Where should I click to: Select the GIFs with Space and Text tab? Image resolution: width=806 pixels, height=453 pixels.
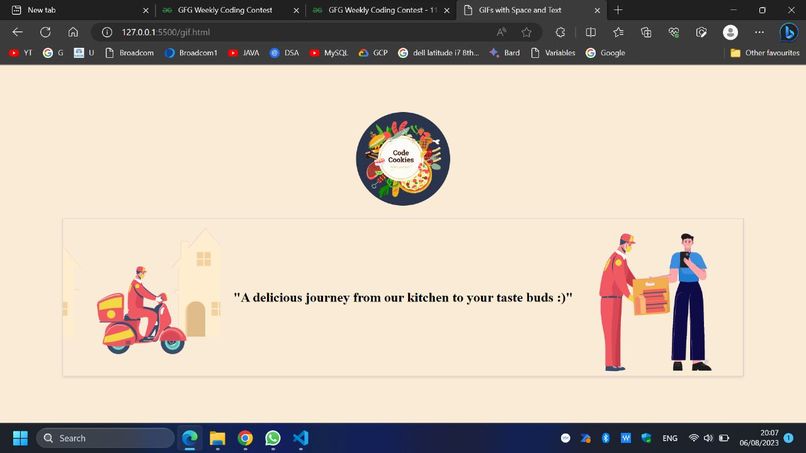coord(530,10)
